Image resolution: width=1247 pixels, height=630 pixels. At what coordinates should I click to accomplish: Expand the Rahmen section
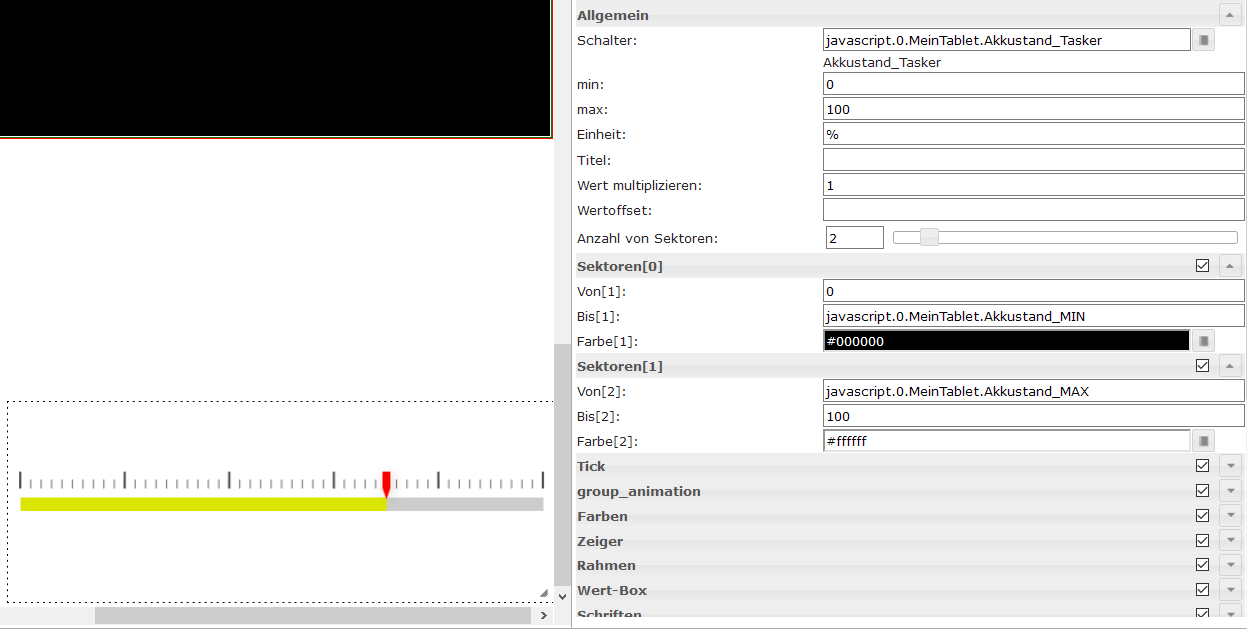(1230, 565)
